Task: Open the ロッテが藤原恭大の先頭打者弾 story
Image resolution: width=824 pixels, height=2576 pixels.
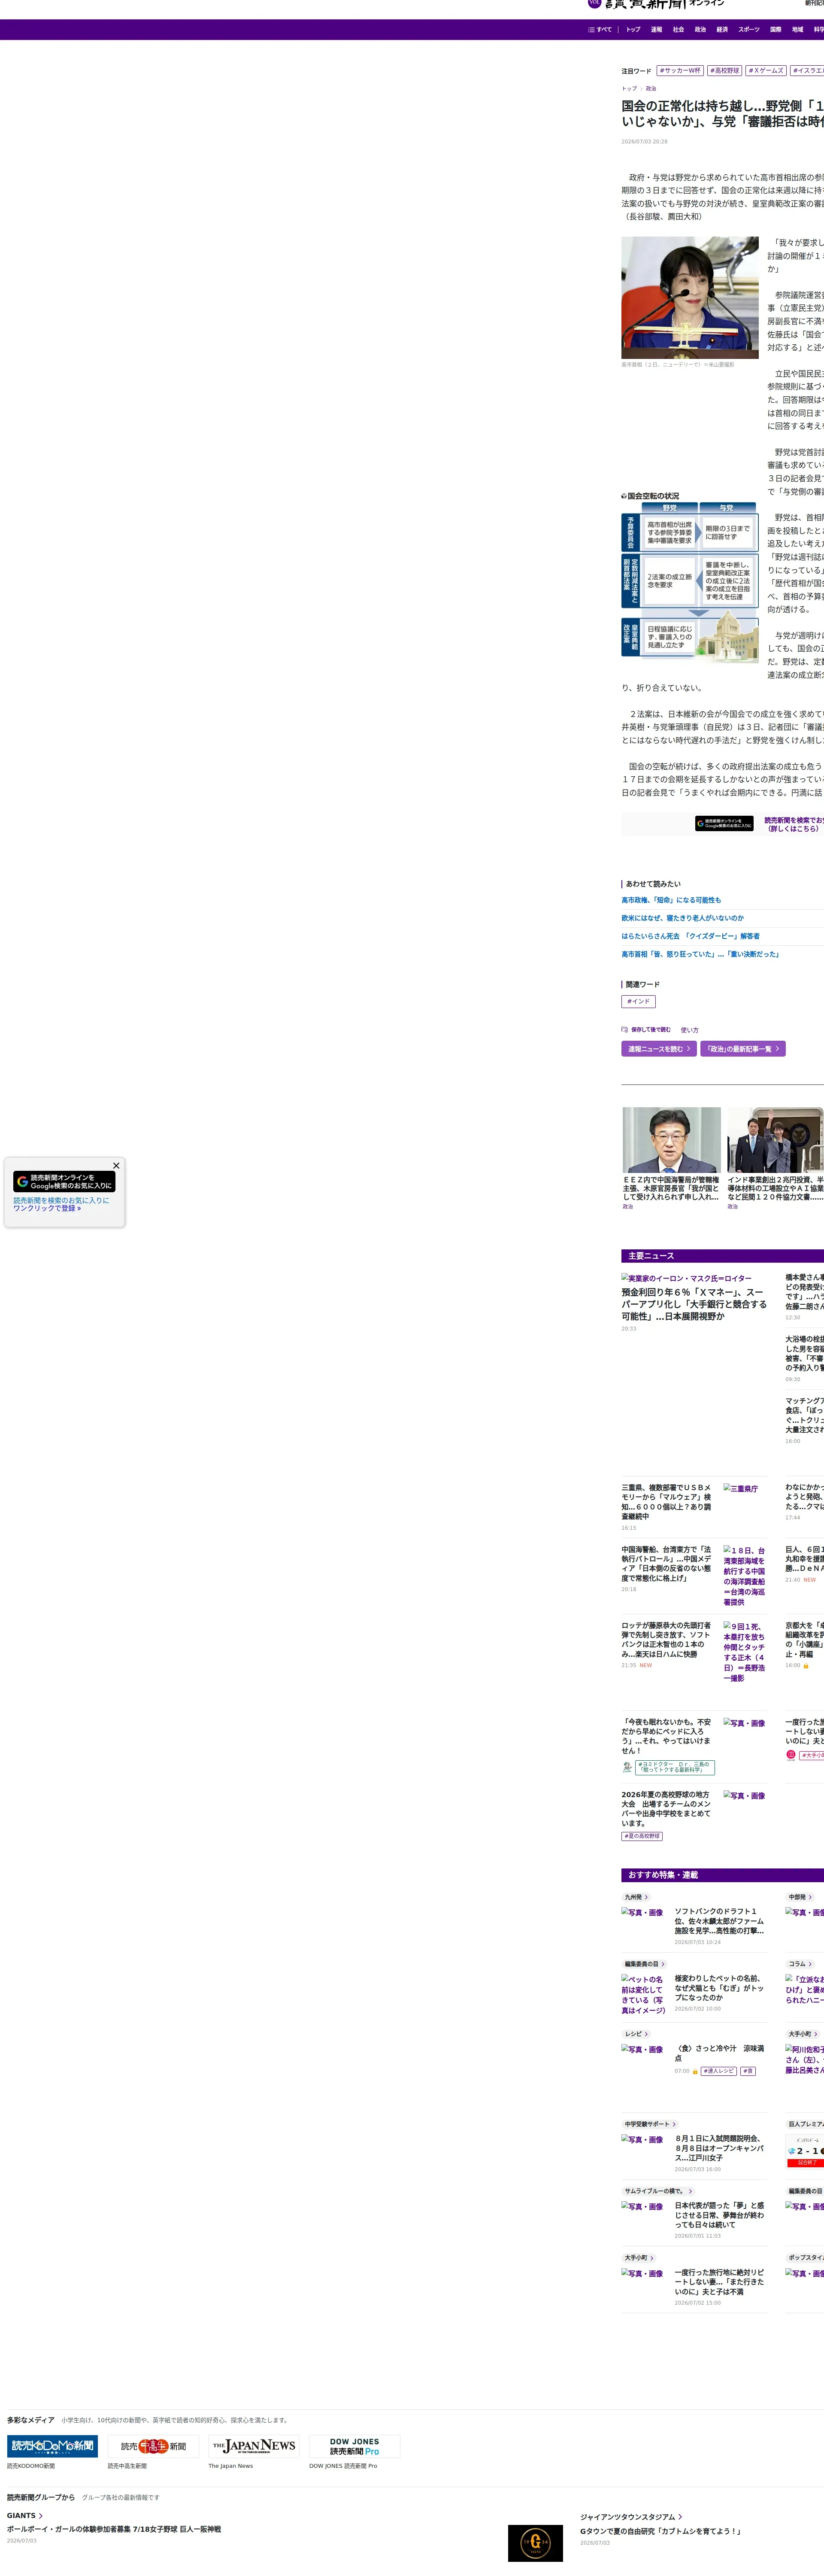Action: click(667, 1639)
